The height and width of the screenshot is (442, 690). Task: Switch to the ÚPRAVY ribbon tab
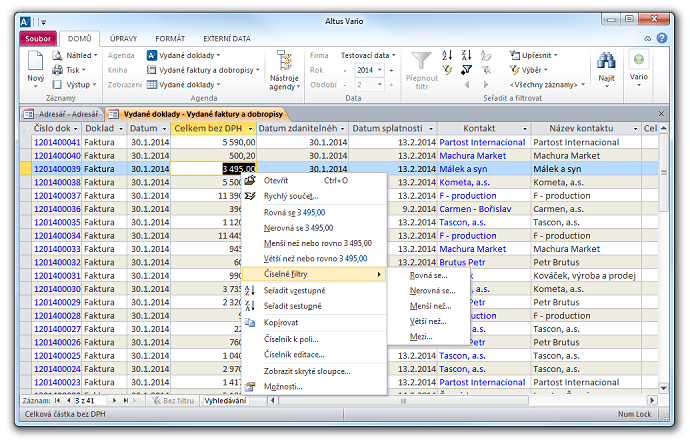coord(124,39)
